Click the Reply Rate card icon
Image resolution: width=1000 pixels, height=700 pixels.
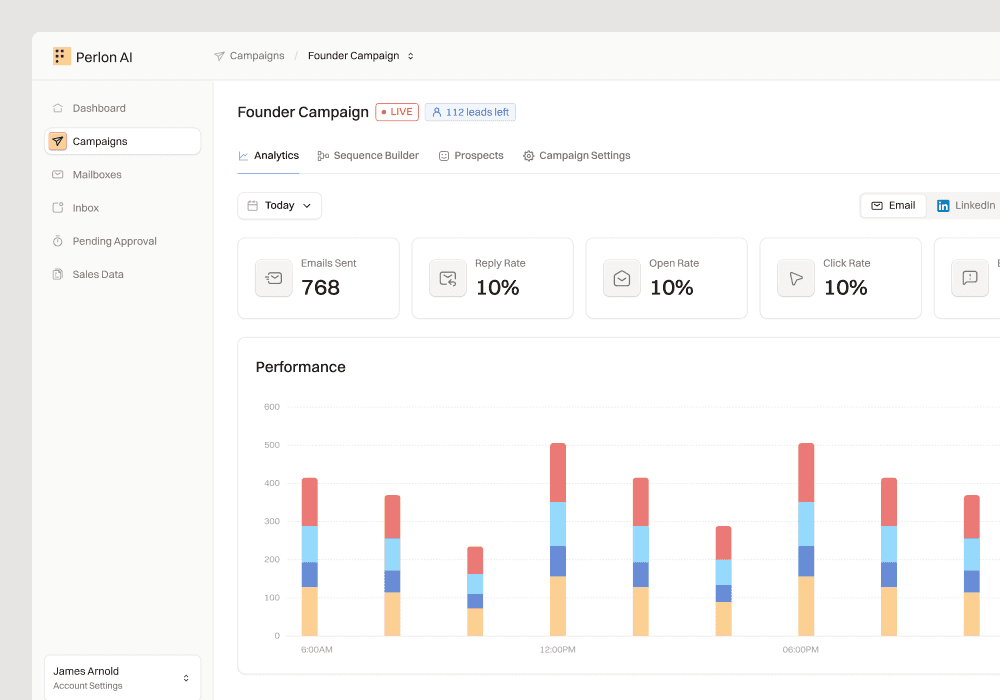tap(448, 278)
